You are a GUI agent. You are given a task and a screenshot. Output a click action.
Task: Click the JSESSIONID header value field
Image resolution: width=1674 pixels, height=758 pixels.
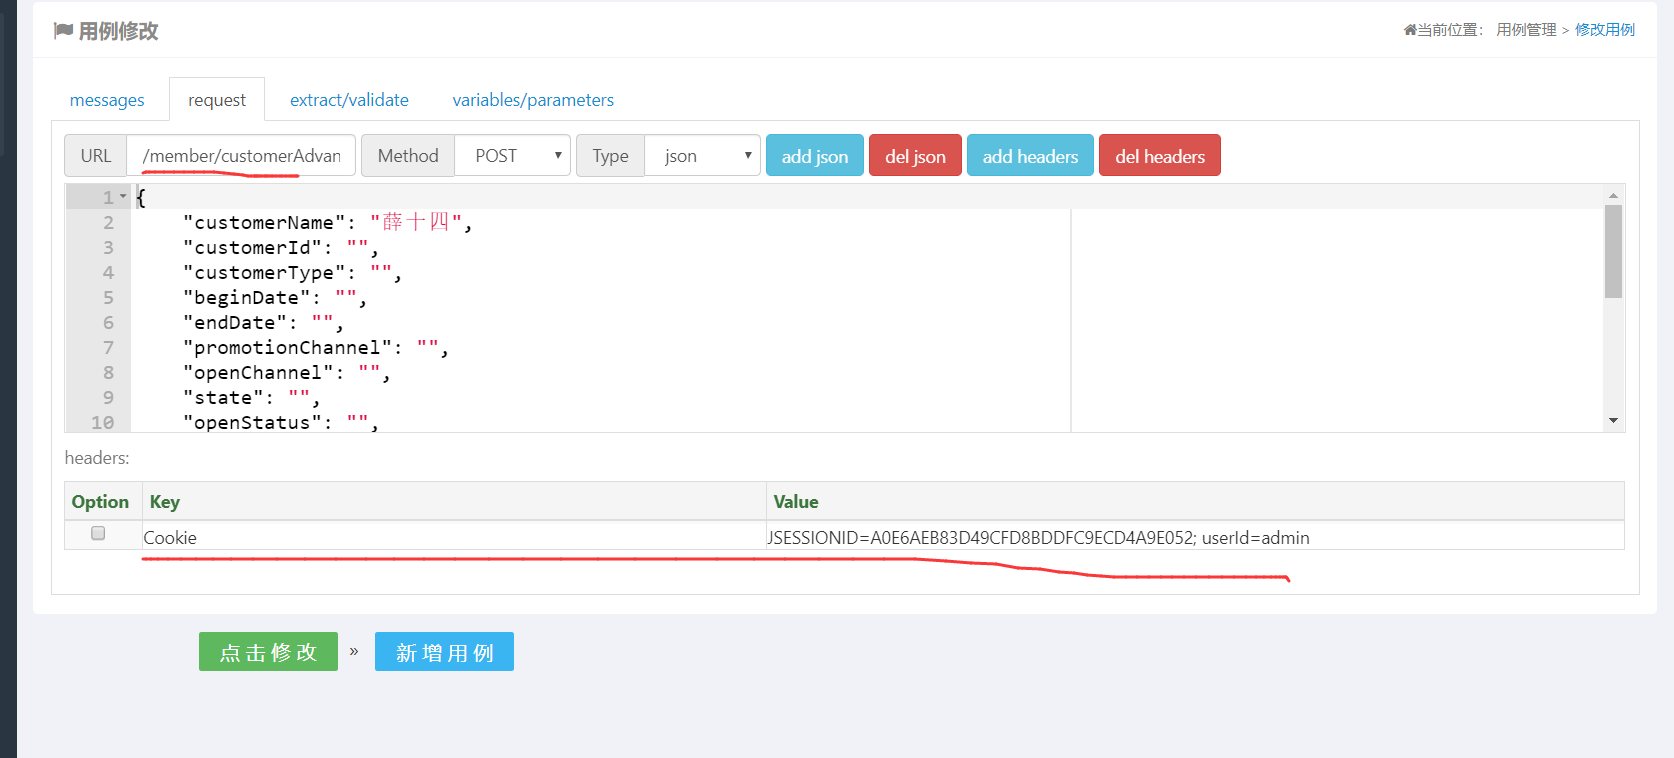click(1195, 537)
